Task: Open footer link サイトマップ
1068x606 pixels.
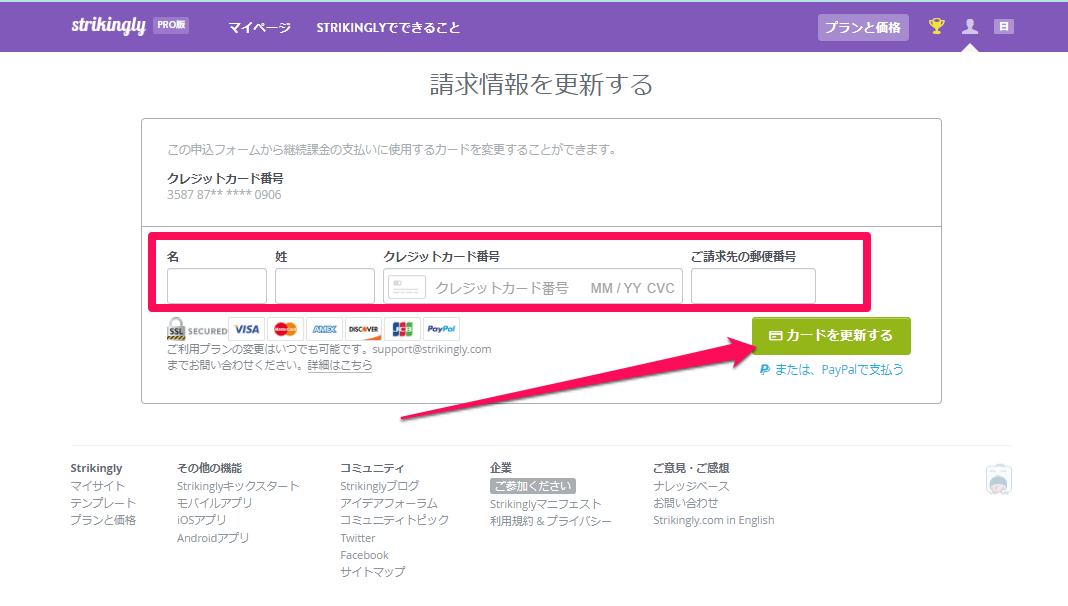Action: click(373, 572)
